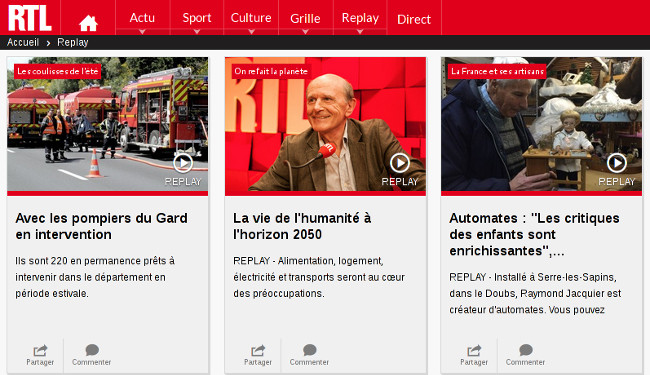This screenshot has width=650, height=375.
Task: Open 'Les coulisses de l'été' category tag
Action: [58, 71]
